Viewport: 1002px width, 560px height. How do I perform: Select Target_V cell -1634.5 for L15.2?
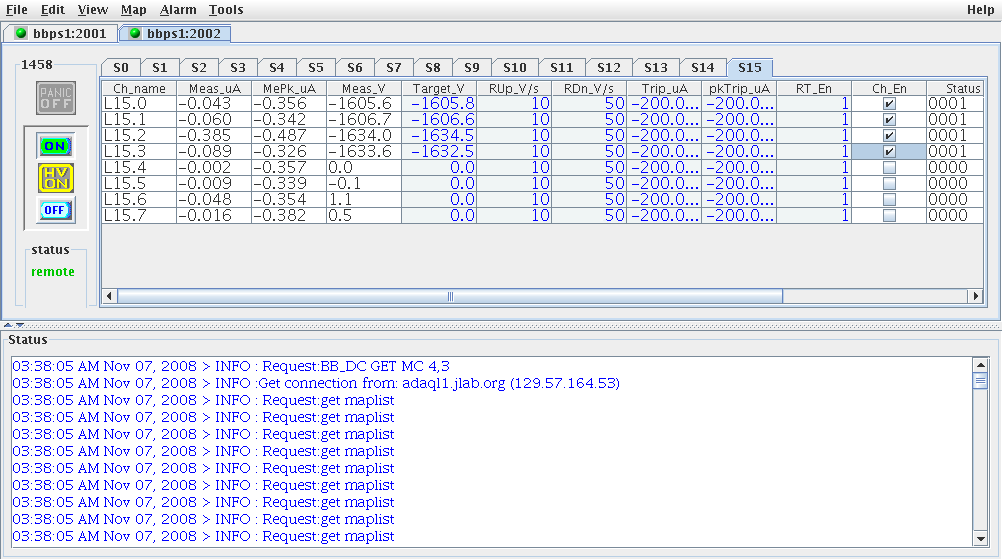click(439, 136)
